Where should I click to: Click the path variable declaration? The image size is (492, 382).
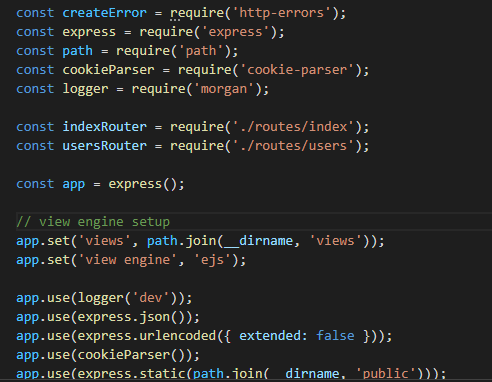click(x=77, y=51)
